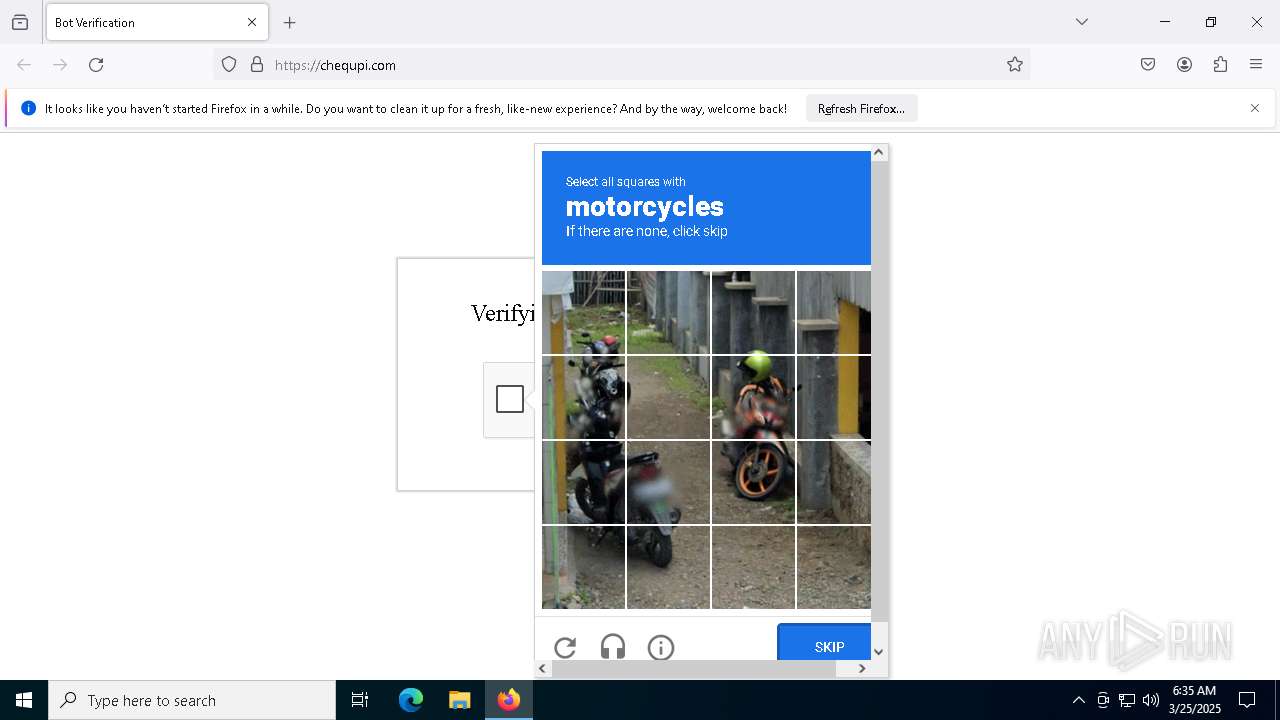Open File Explorer from the taskbar
1280x720 pixels.
(x=459, y=700)
